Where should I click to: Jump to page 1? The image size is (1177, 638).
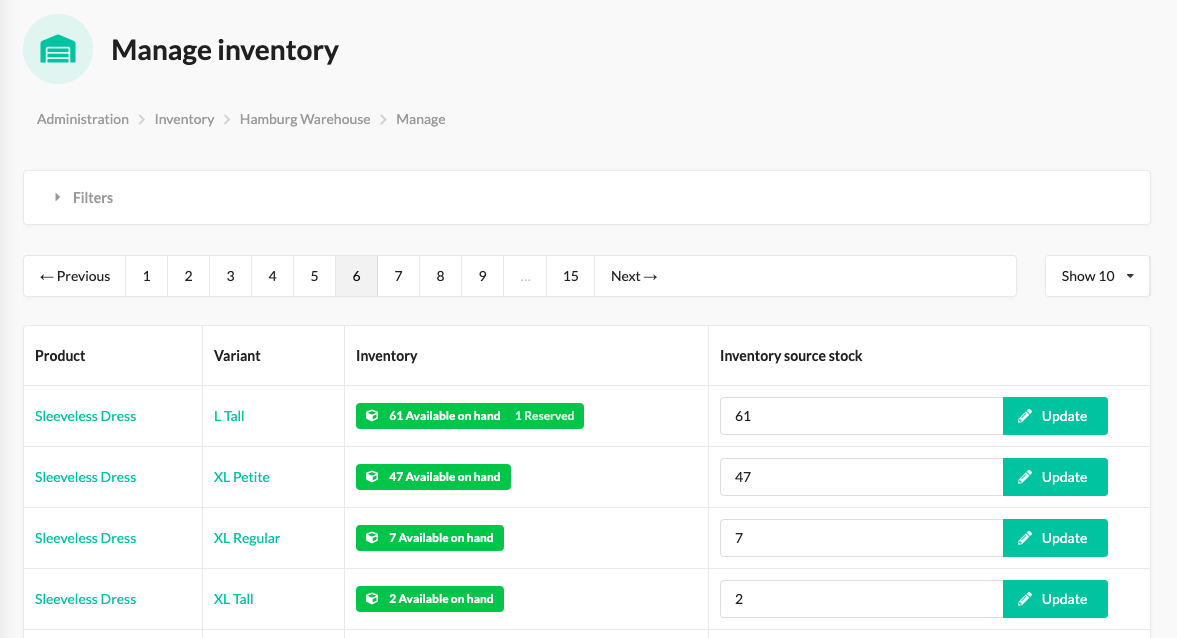pyautogui.click(x=146, y=276)
